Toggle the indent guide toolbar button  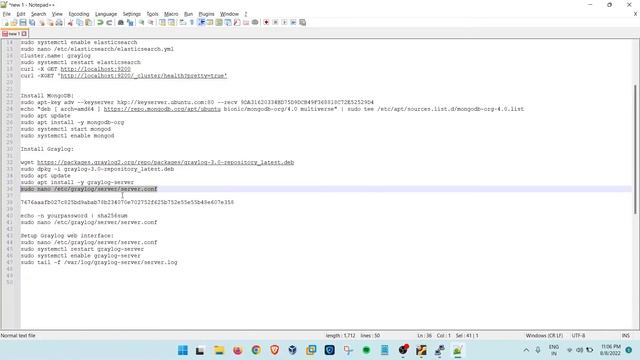[201, 22]
